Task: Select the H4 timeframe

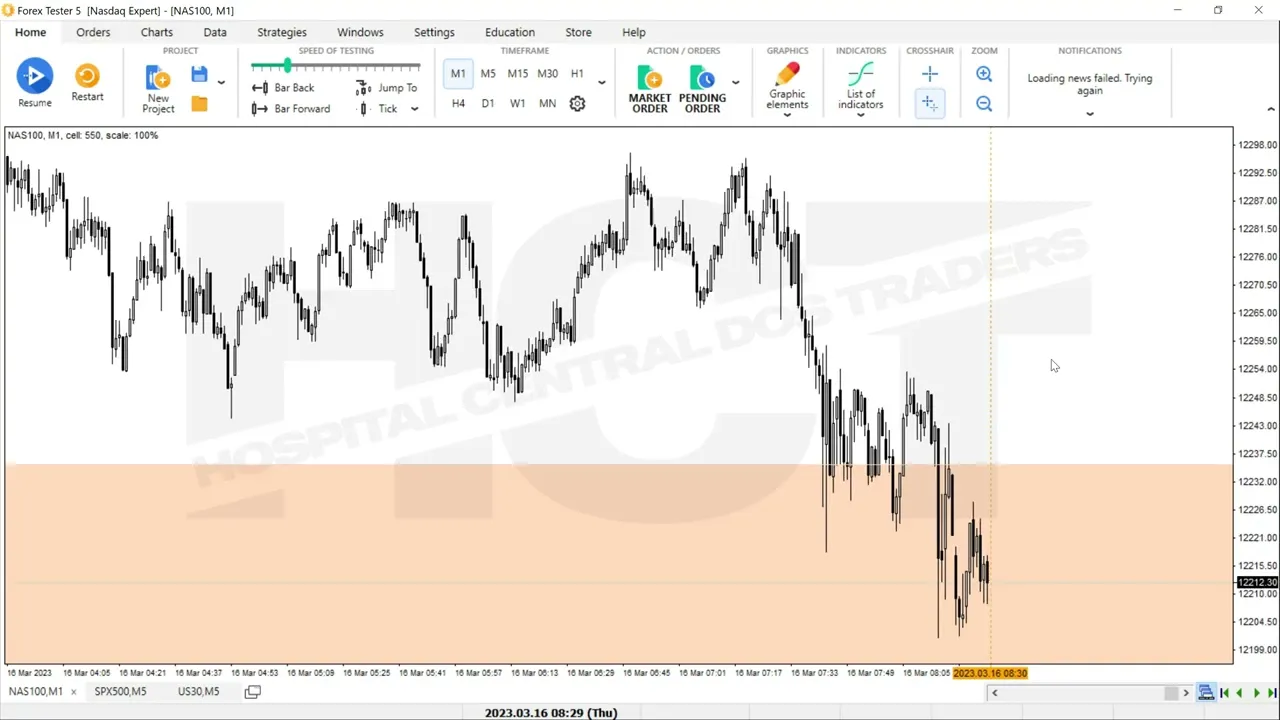Action: tap(458, 104)
